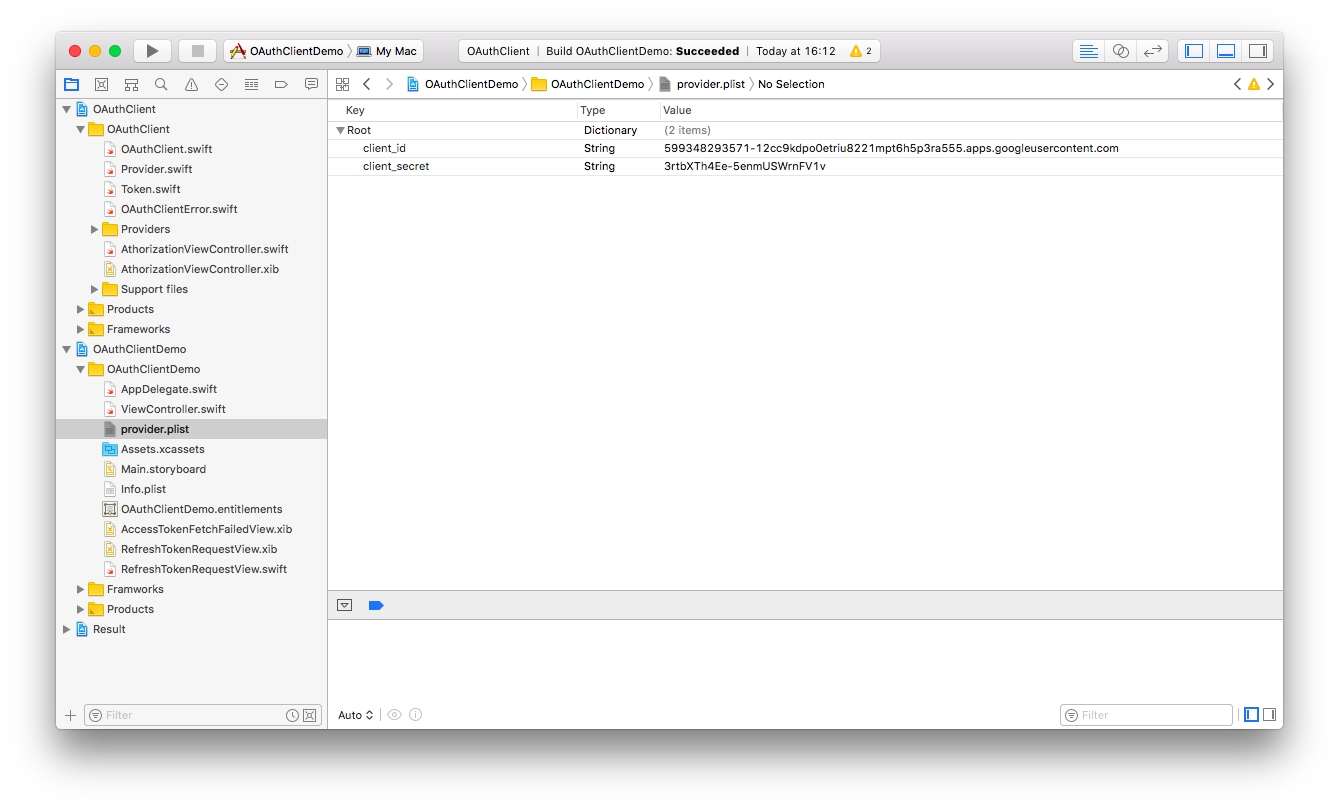Run the project with the Play button

pos(152,51)
